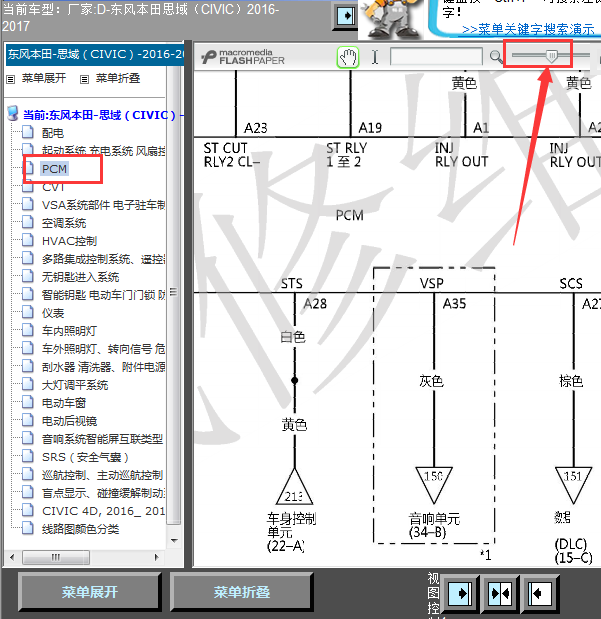
Task: Click the 菜单折叠 text link at tree top
Action: (118, 78)
